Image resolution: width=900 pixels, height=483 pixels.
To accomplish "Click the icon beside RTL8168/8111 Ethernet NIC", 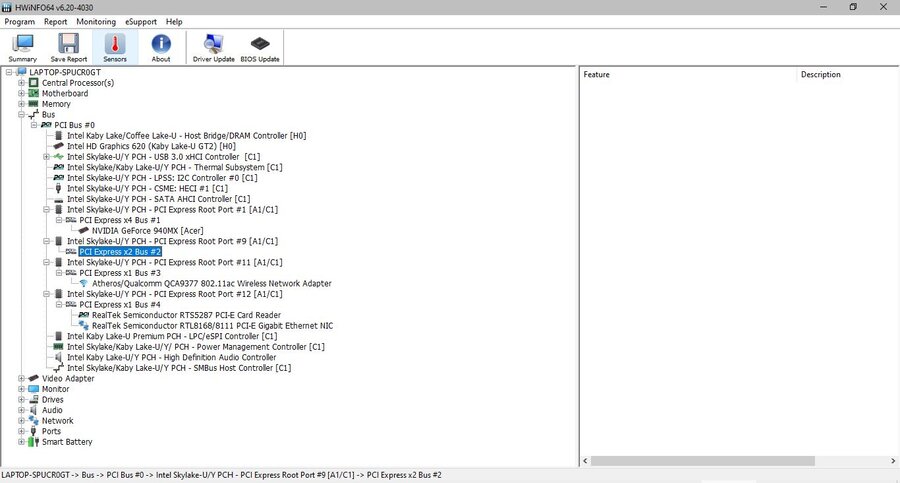I will 84,326.
